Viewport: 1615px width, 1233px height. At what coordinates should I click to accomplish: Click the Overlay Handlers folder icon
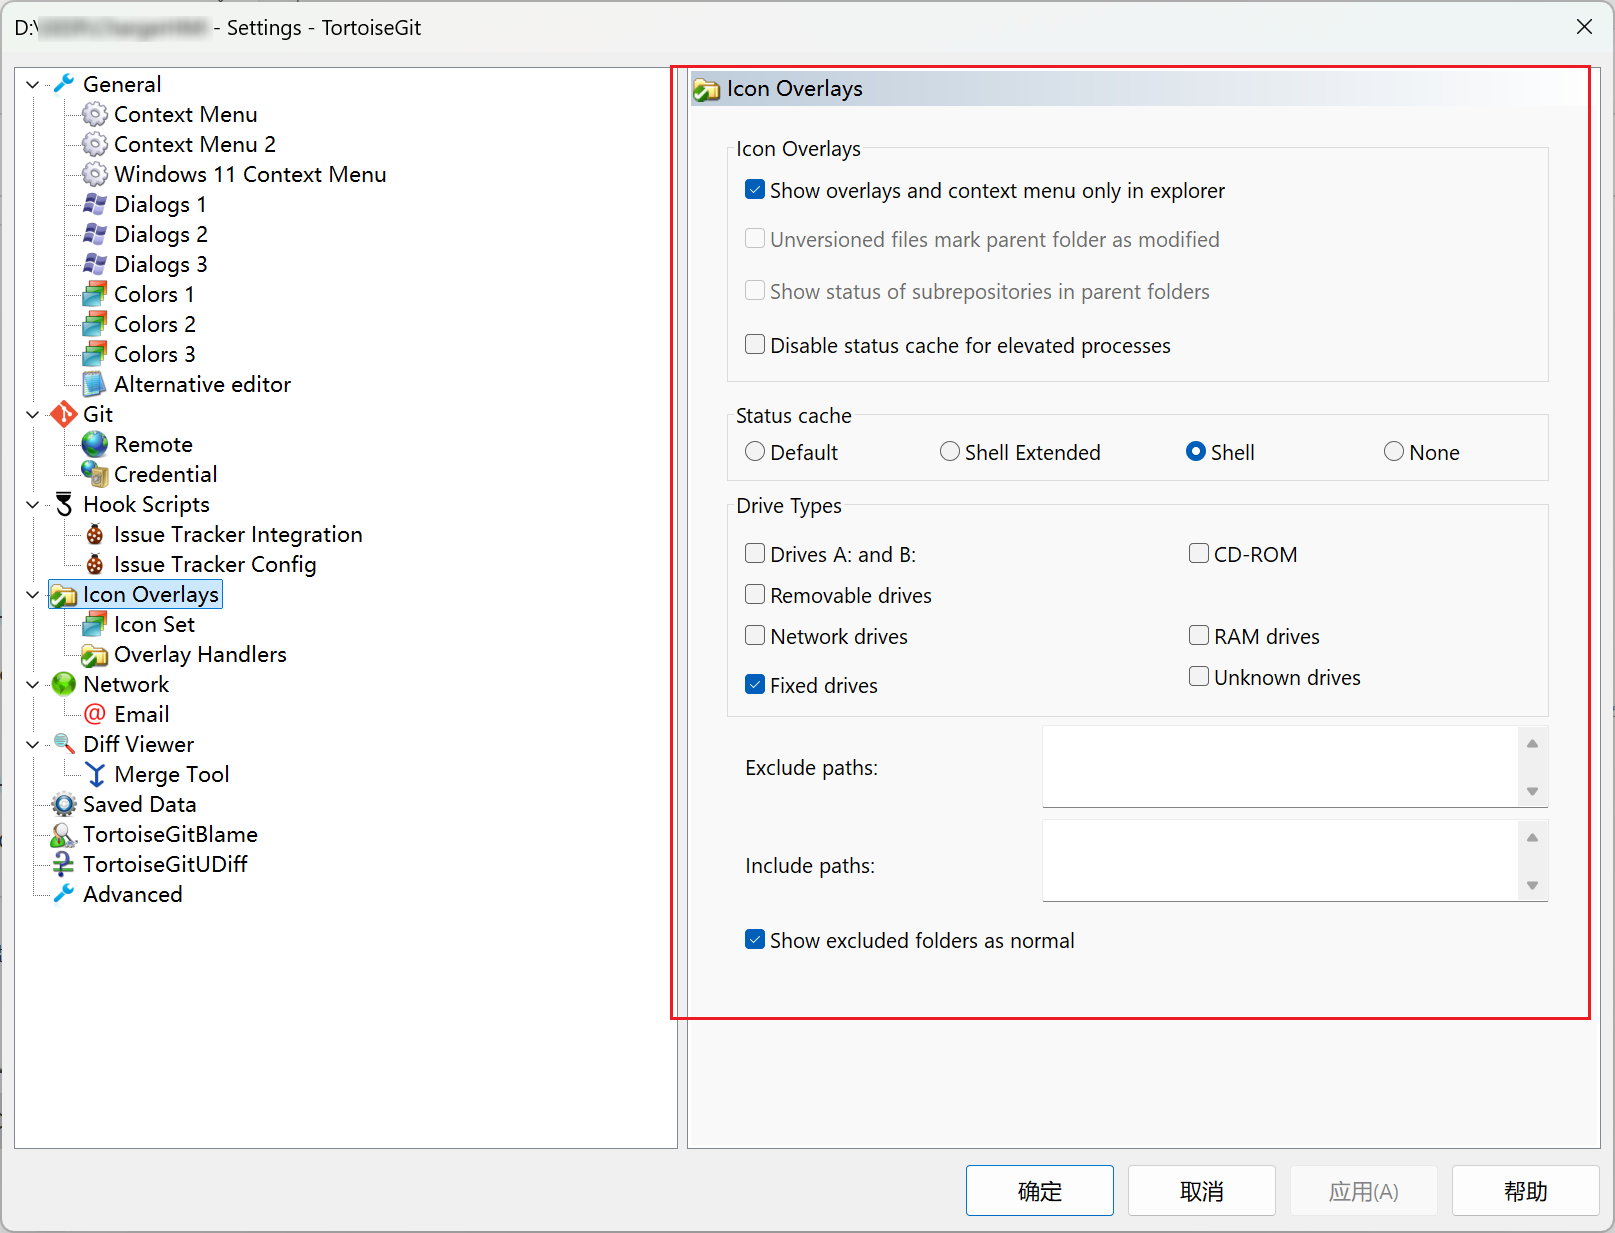(x=95, y=655)
